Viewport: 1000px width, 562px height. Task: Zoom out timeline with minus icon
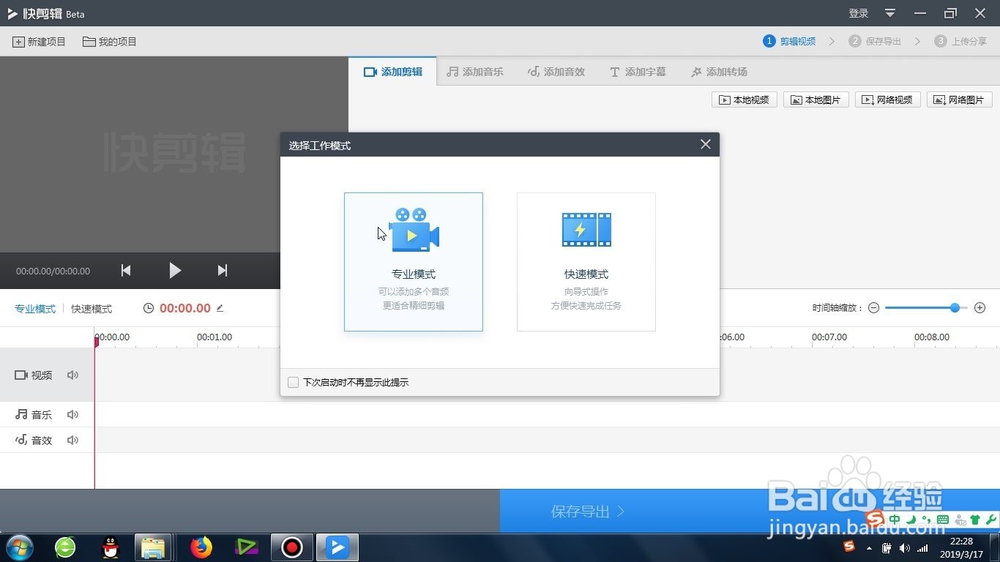pyautogui.click(x=874, y=308)
